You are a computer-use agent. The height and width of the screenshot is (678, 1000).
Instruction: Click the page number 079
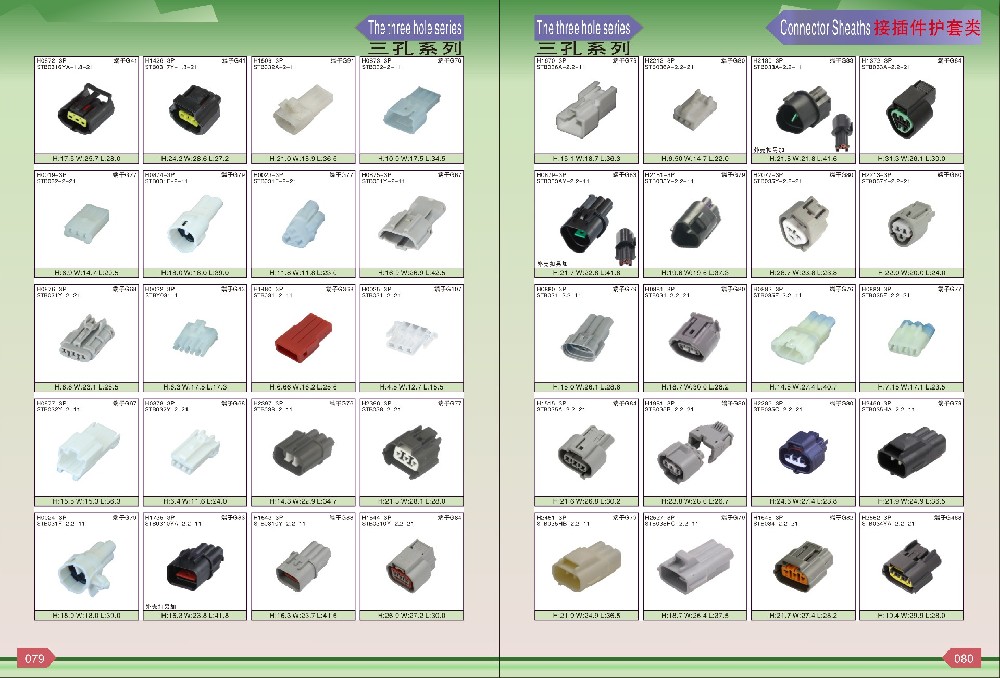coord(34,659)
